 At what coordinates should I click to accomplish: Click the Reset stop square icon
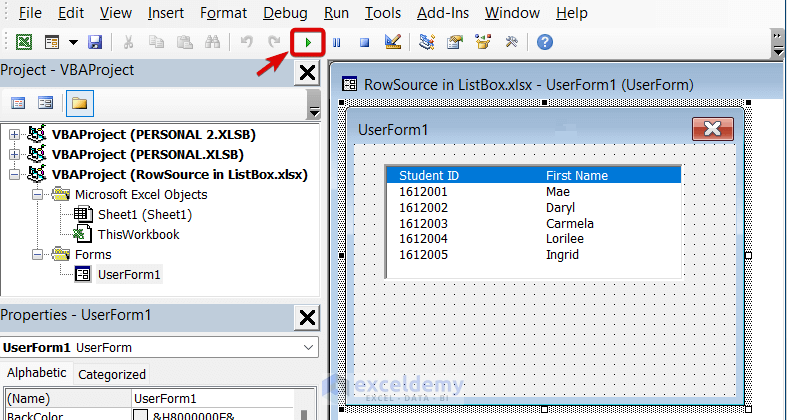point(365,43)
